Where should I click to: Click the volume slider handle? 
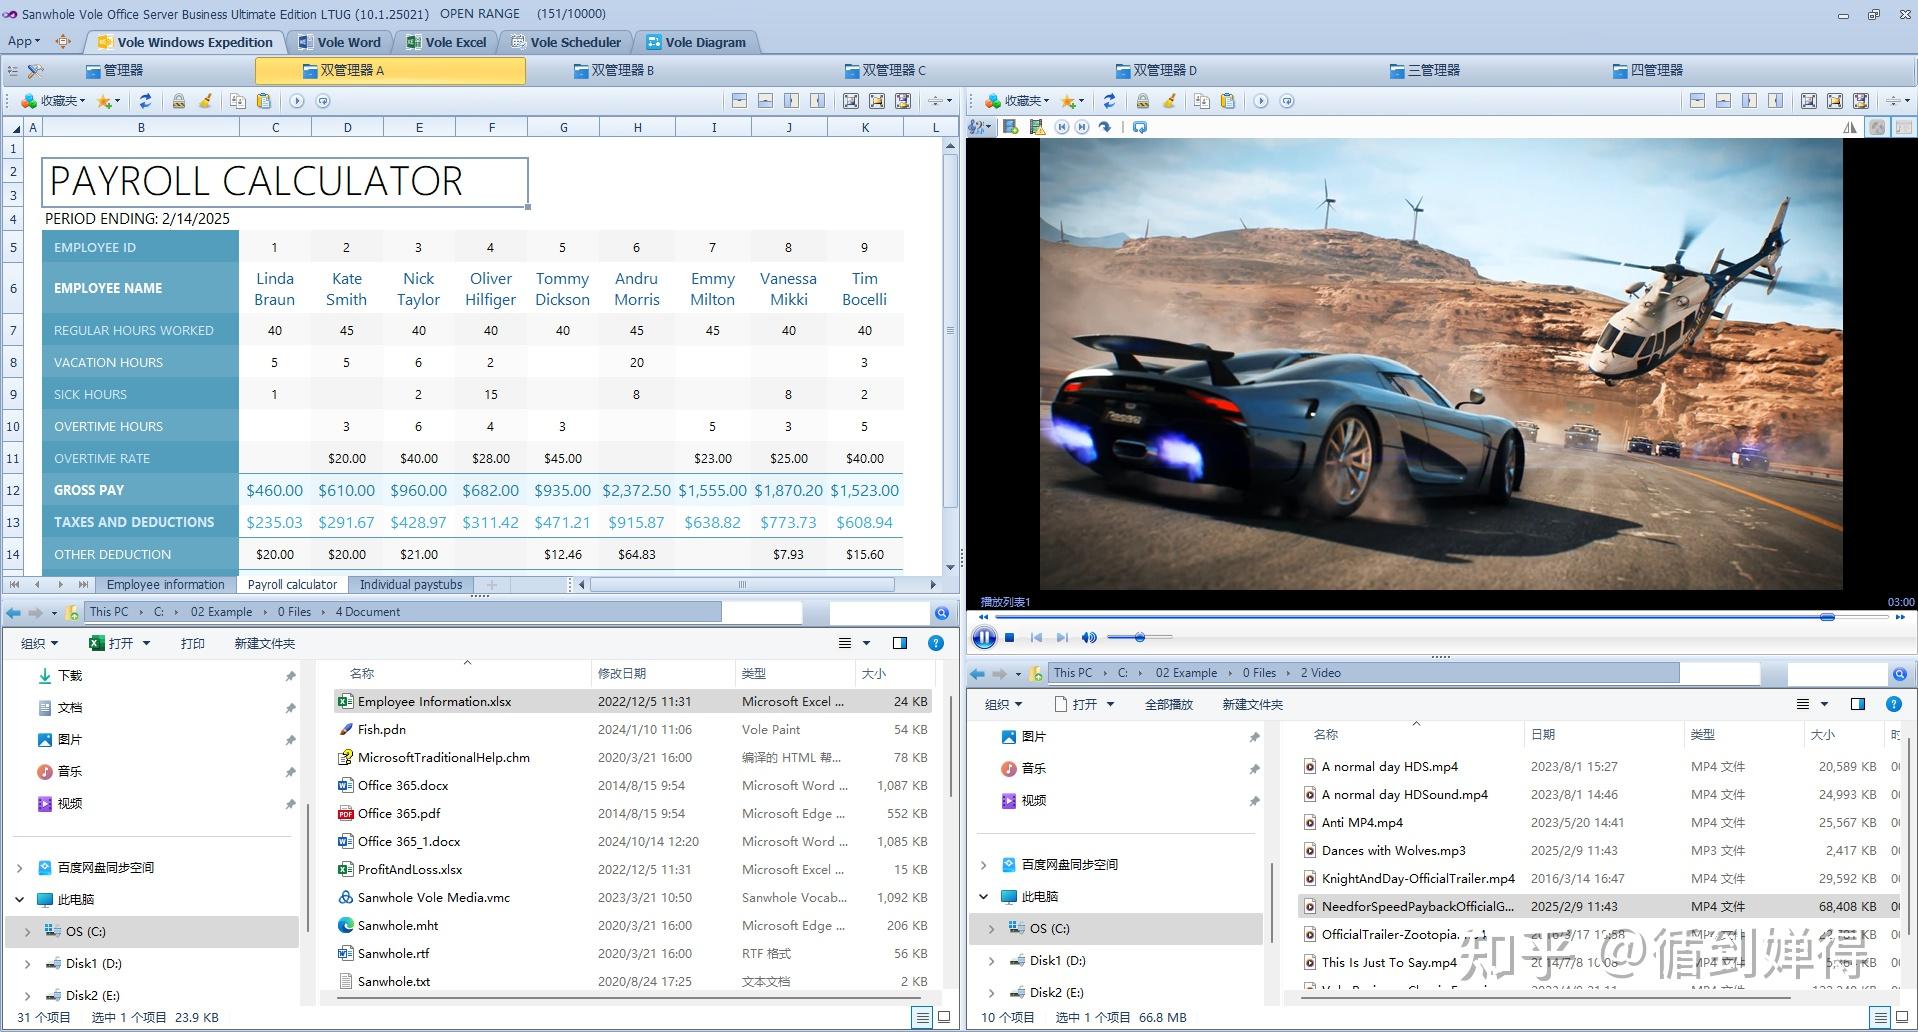[1139, 637]
